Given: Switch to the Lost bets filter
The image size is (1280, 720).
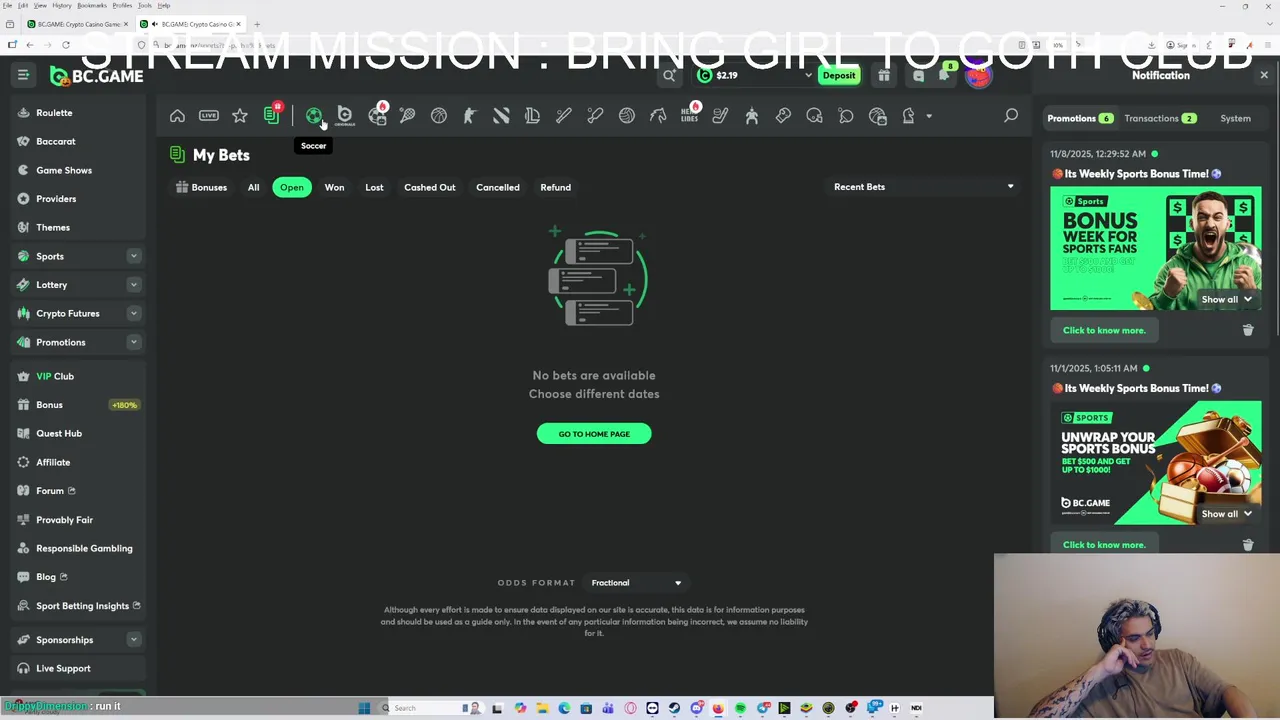Looking at the screenshot, I should point(374,187).
